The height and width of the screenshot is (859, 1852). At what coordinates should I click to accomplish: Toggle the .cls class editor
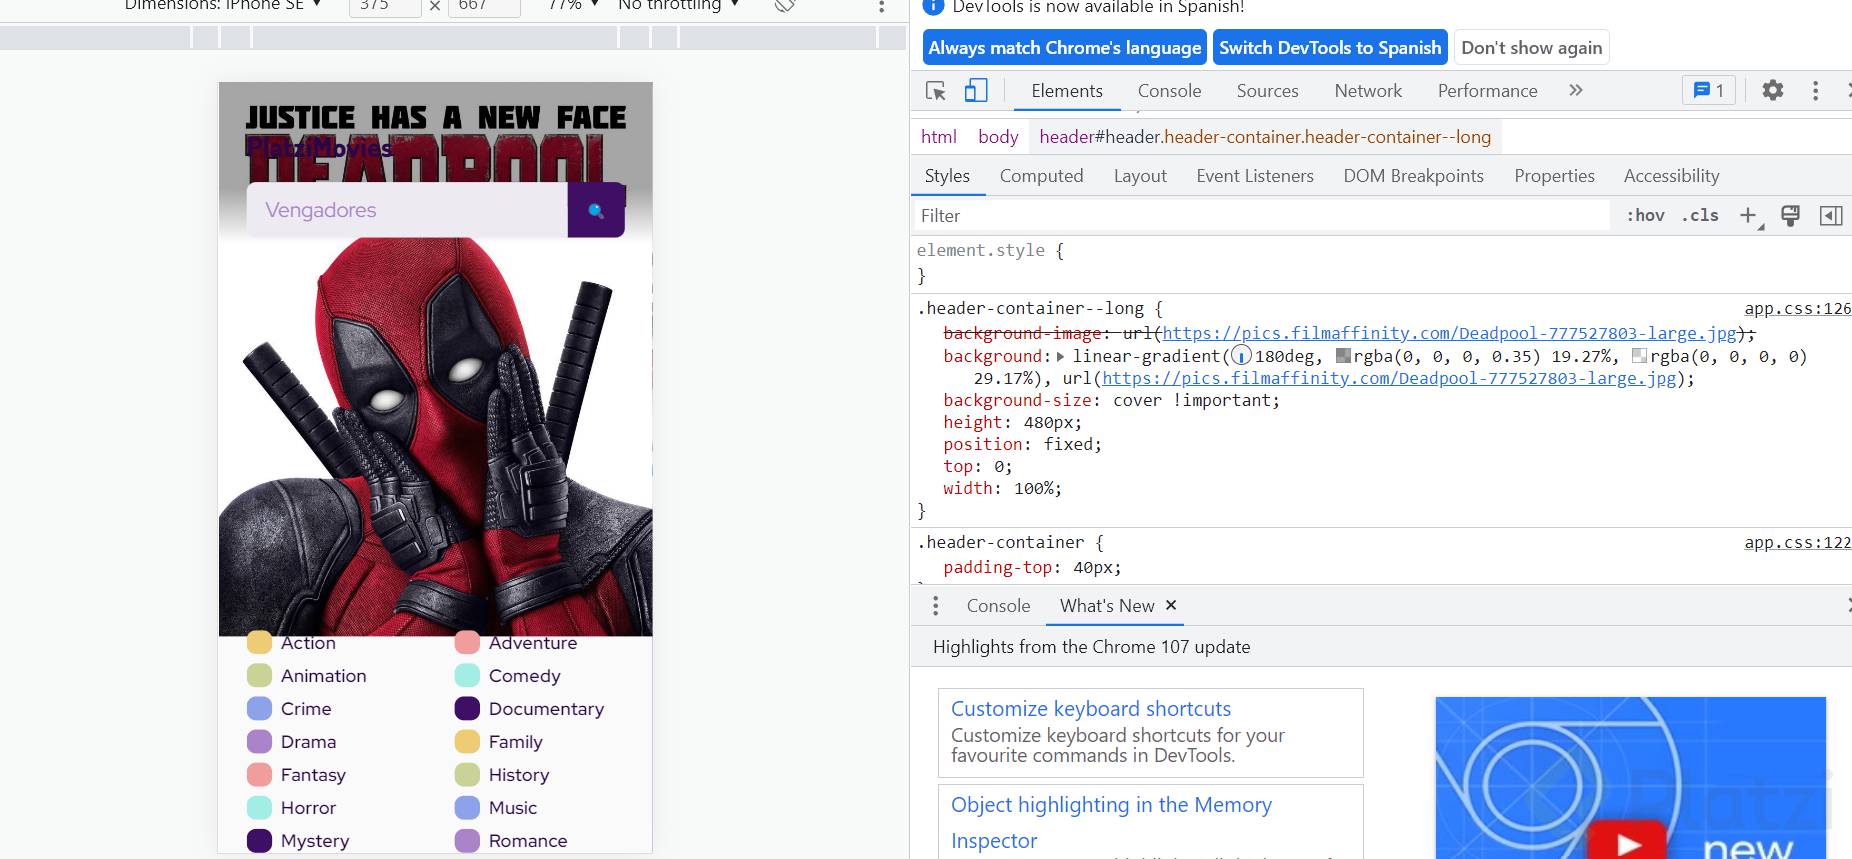point(1700,216)
